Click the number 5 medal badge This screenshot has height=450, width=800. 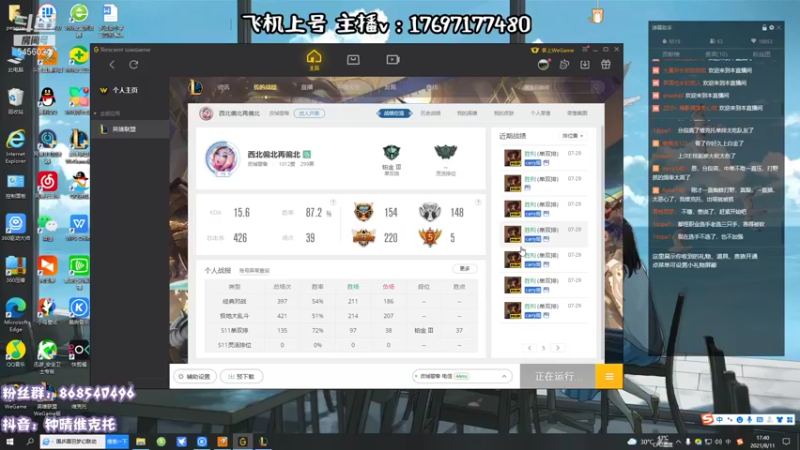click(x=430, y=237)
